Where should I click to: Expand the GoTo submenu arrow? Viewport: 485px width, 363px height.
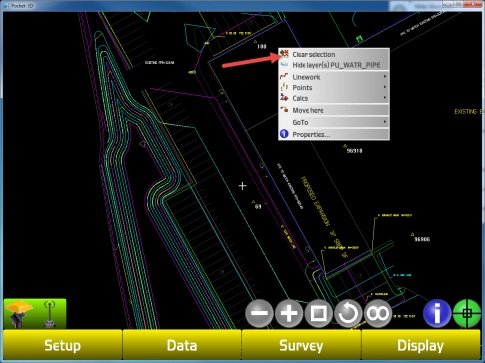(x=385, y=122)
